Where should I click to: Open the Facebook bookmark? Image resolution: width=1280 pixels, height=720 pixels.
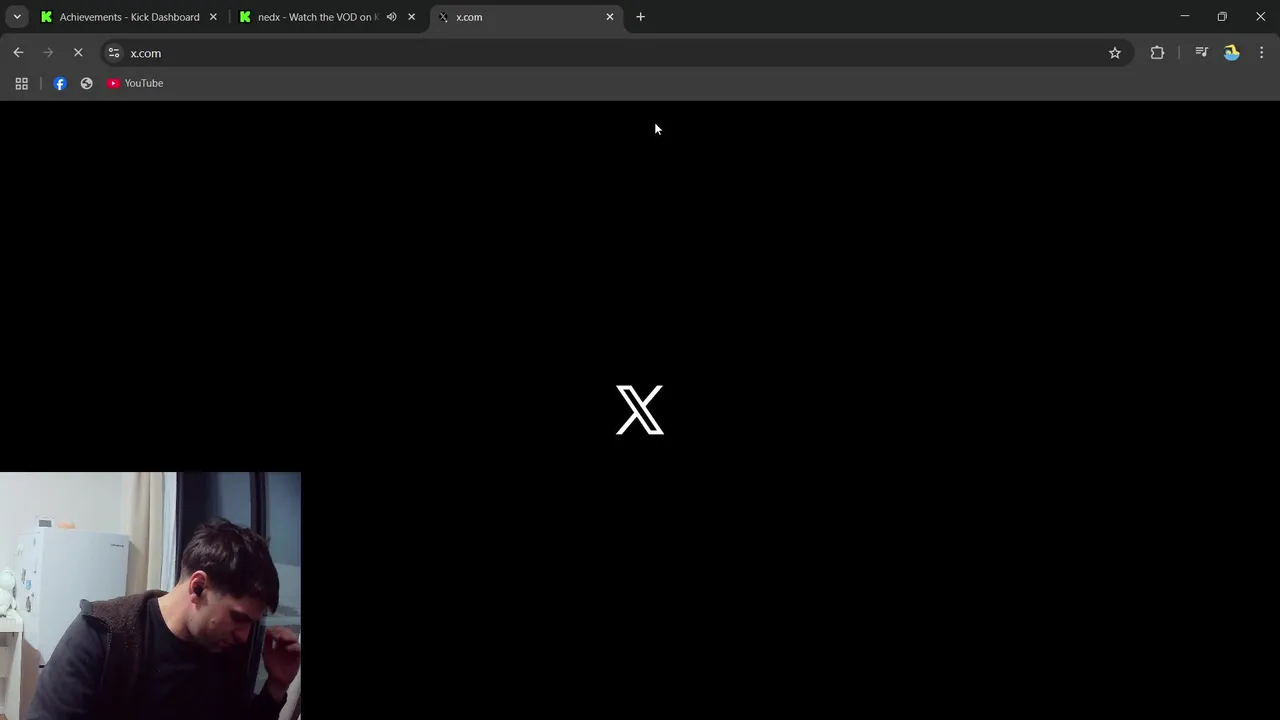tap(60, 83)
